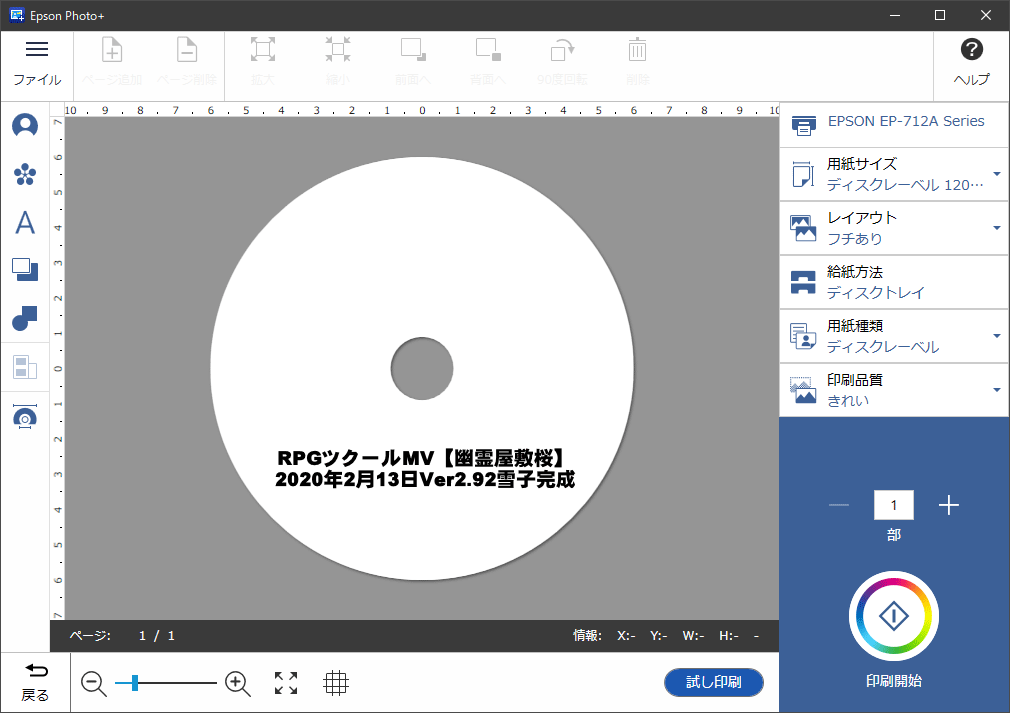This screenshot has height=713, width=1010.
Task: Open the 給紙方法 paper source setting
Action: pos(894,282)
